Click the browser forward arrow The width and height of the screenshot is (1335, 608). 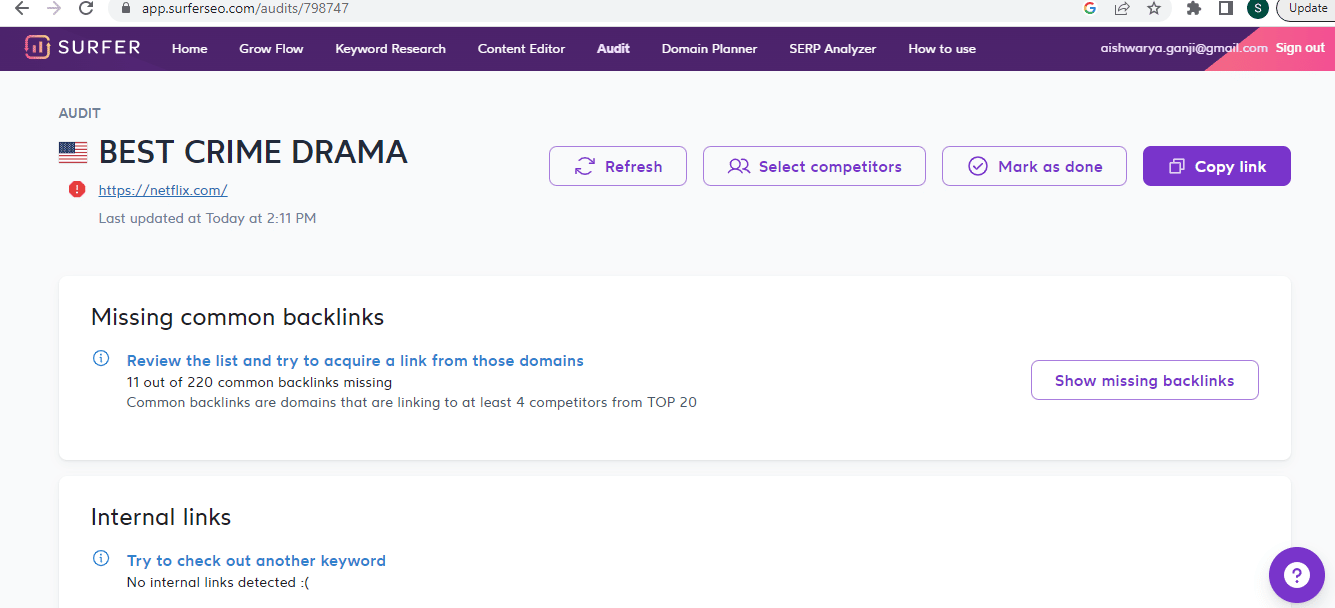[x=54, y=8]
